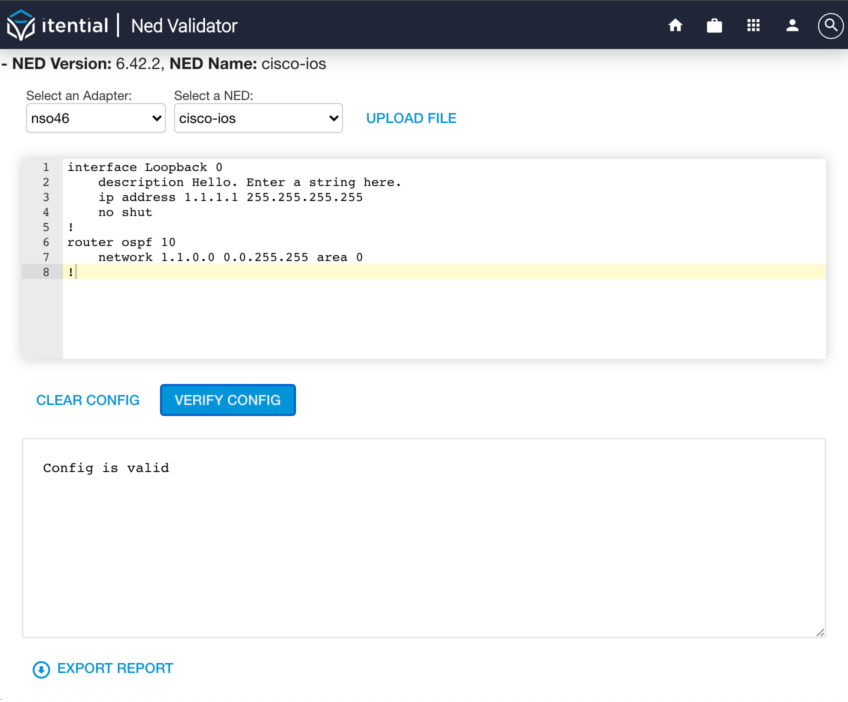Open the briefcase jobs icon
The image size is (848, 702).
714,25
